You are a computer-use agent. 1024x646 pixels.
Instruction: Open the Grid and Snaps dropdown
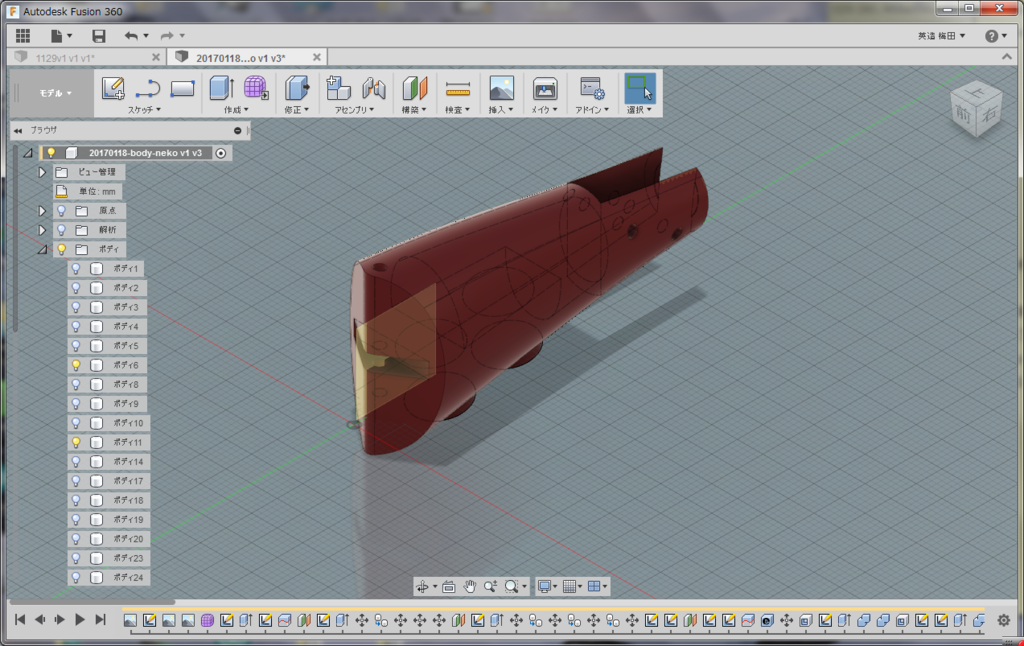(573, 587)
